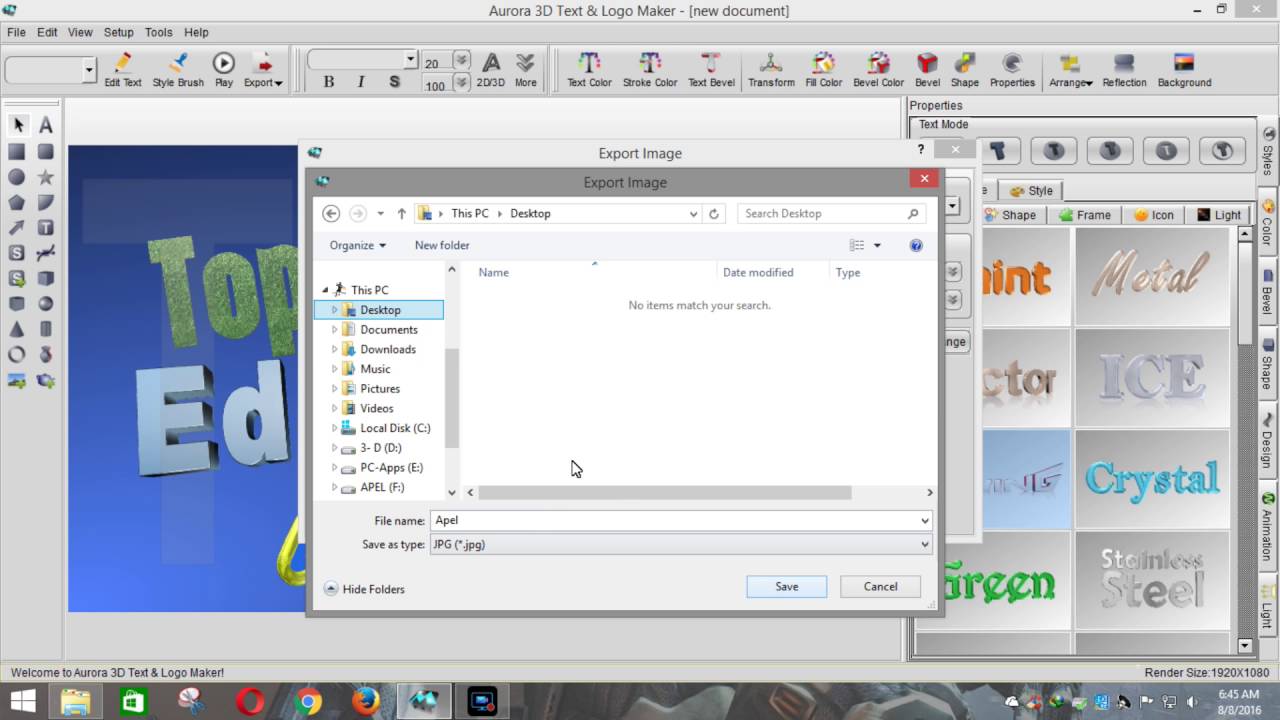This screenshot has width=1280, height=720.
Task: Click the Reflection toolbar icon
Action: coord(1124,71)
